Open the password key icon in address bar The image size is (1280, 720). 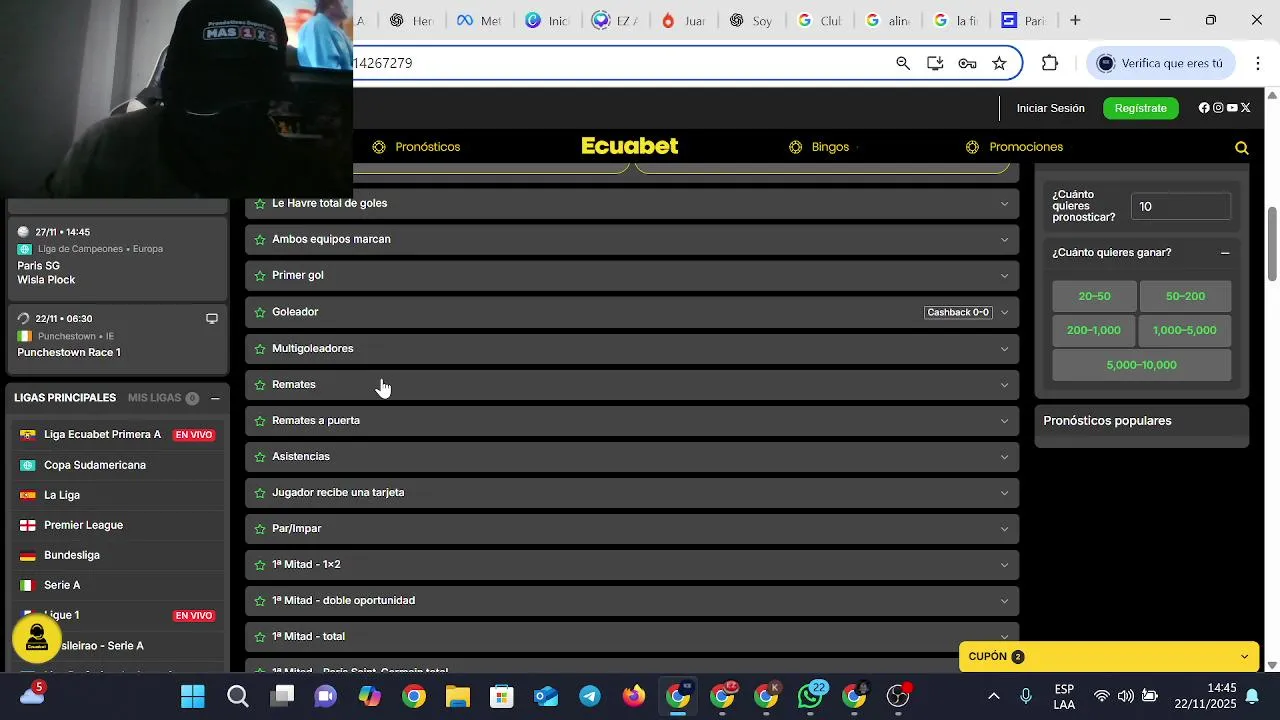967,63
